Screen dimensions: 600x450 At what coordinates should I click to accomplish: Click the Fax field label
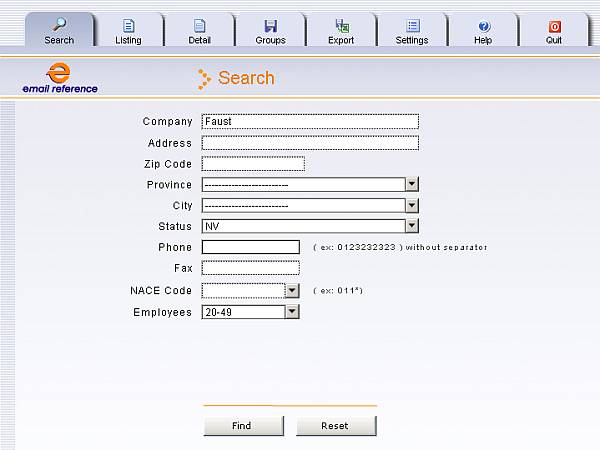(x=183, y=268)
